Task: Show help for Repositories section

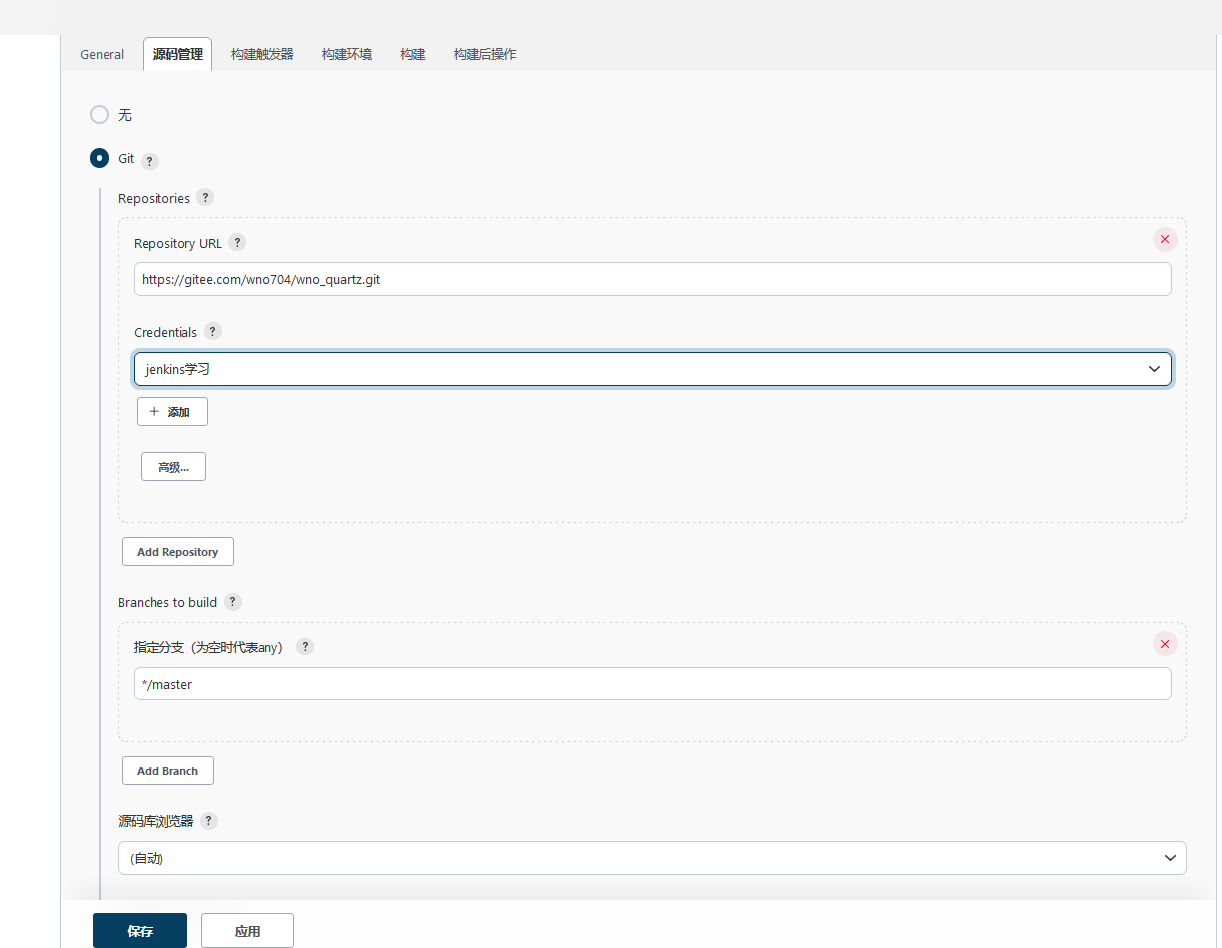Action: point(205,197)
